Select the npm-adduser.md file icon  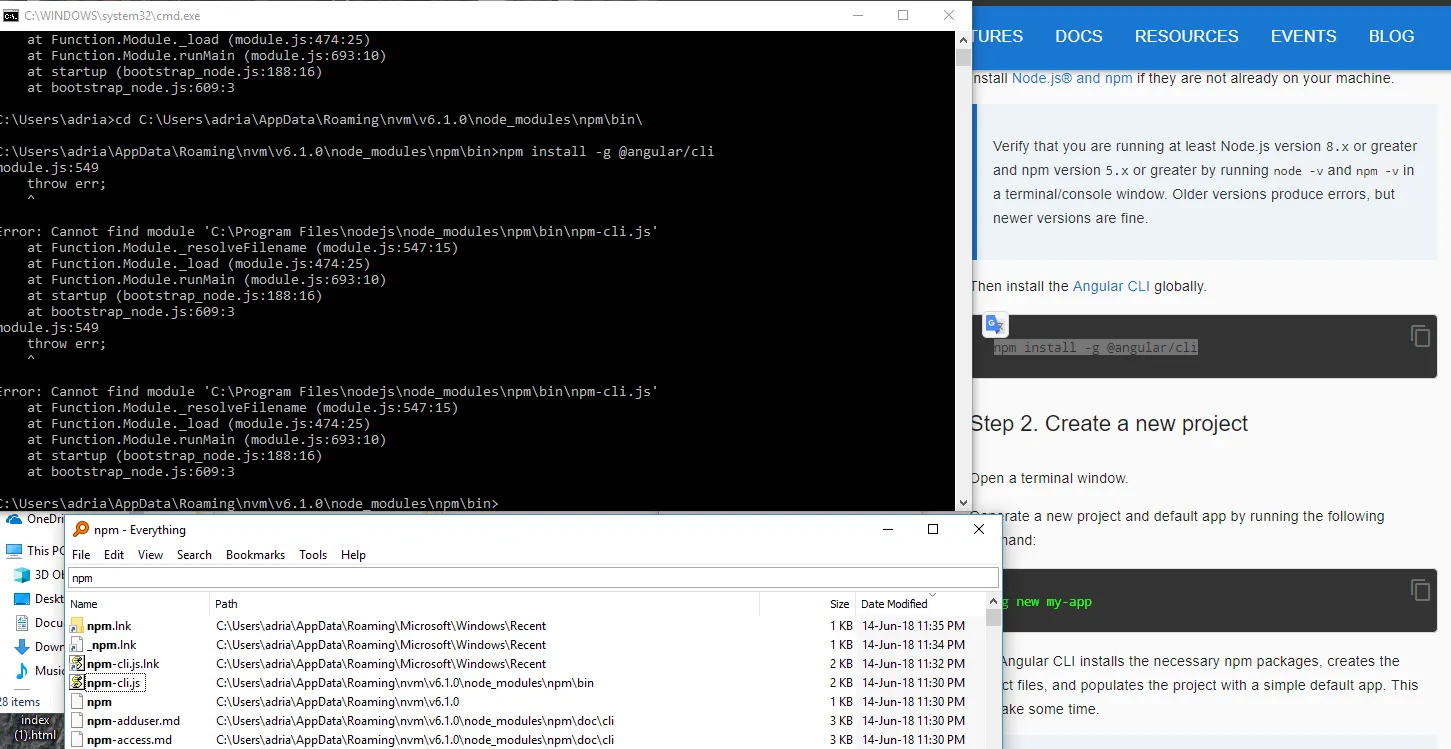pyautogui.click(x=77, y=721)
